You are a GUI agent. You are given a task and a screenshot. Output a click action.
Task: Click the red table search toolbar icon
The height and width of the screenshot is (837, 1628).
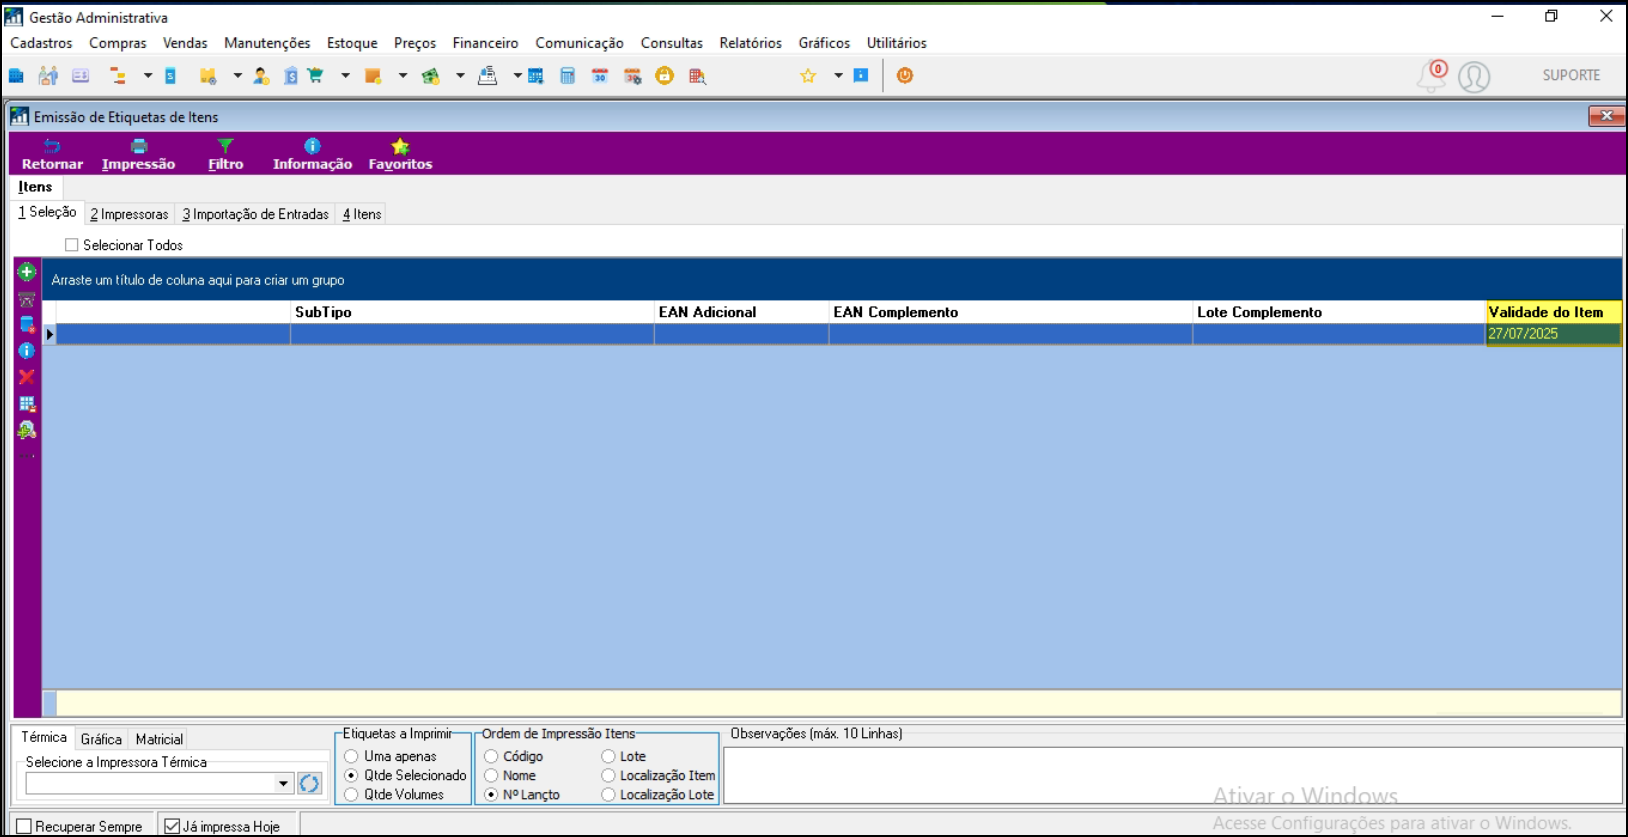click(698, 76)
